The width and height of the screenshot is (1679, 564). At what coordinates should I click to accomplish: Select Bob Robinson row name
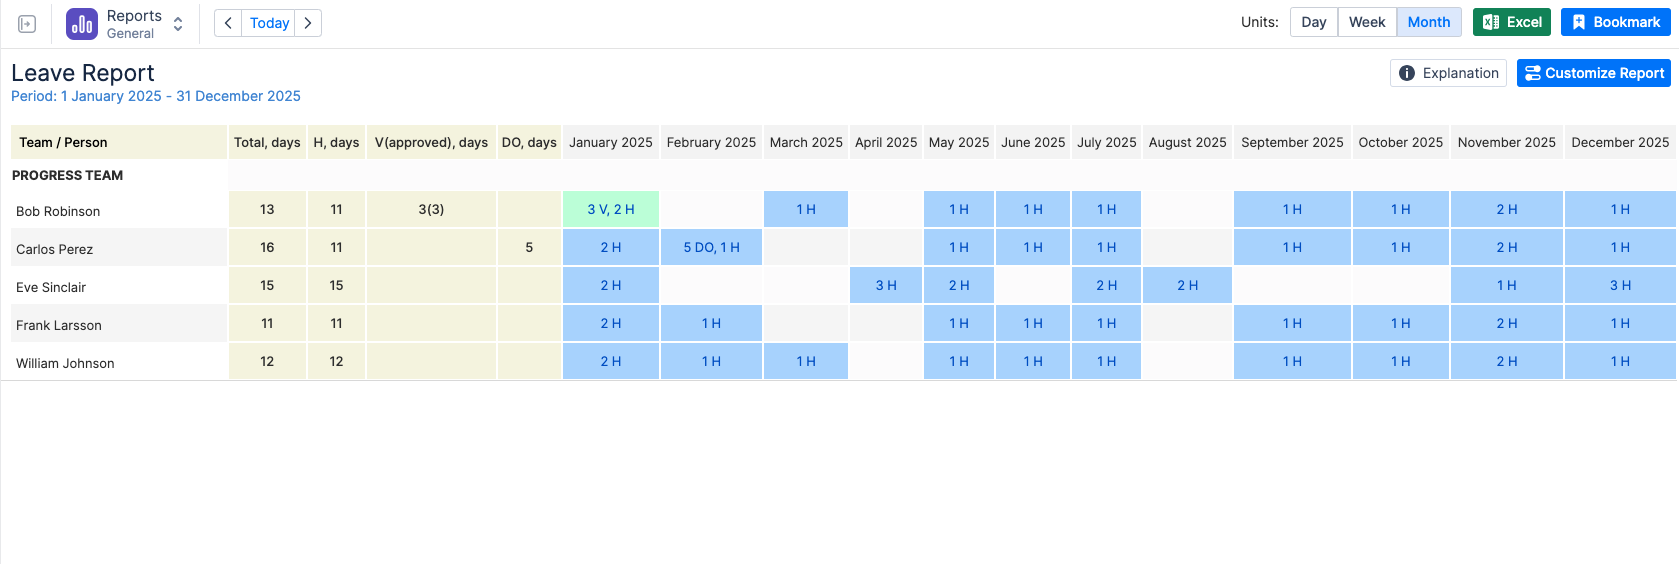click(x=58, y=211)
